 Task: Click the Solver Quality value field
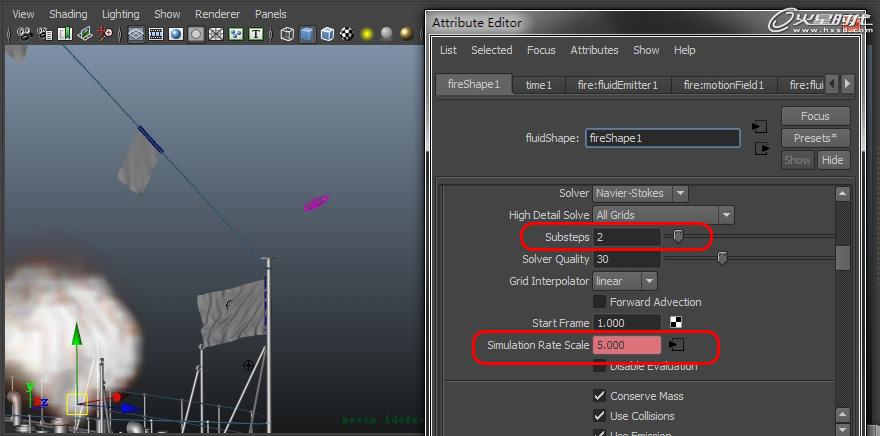click(627, 259)
